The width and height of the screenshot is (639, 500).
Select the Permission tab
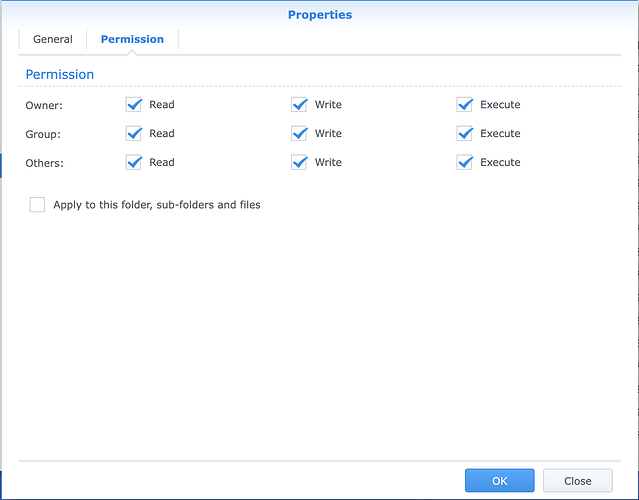pos(132,39)
